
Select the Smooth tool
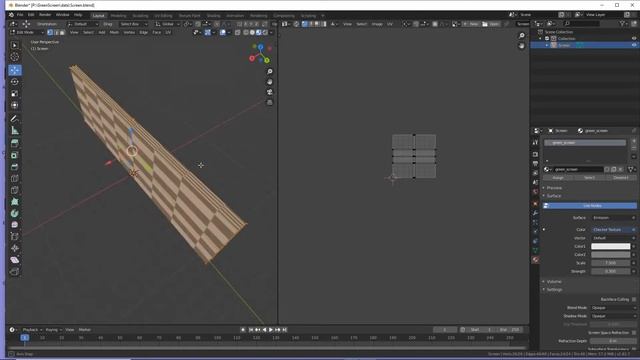15,225
